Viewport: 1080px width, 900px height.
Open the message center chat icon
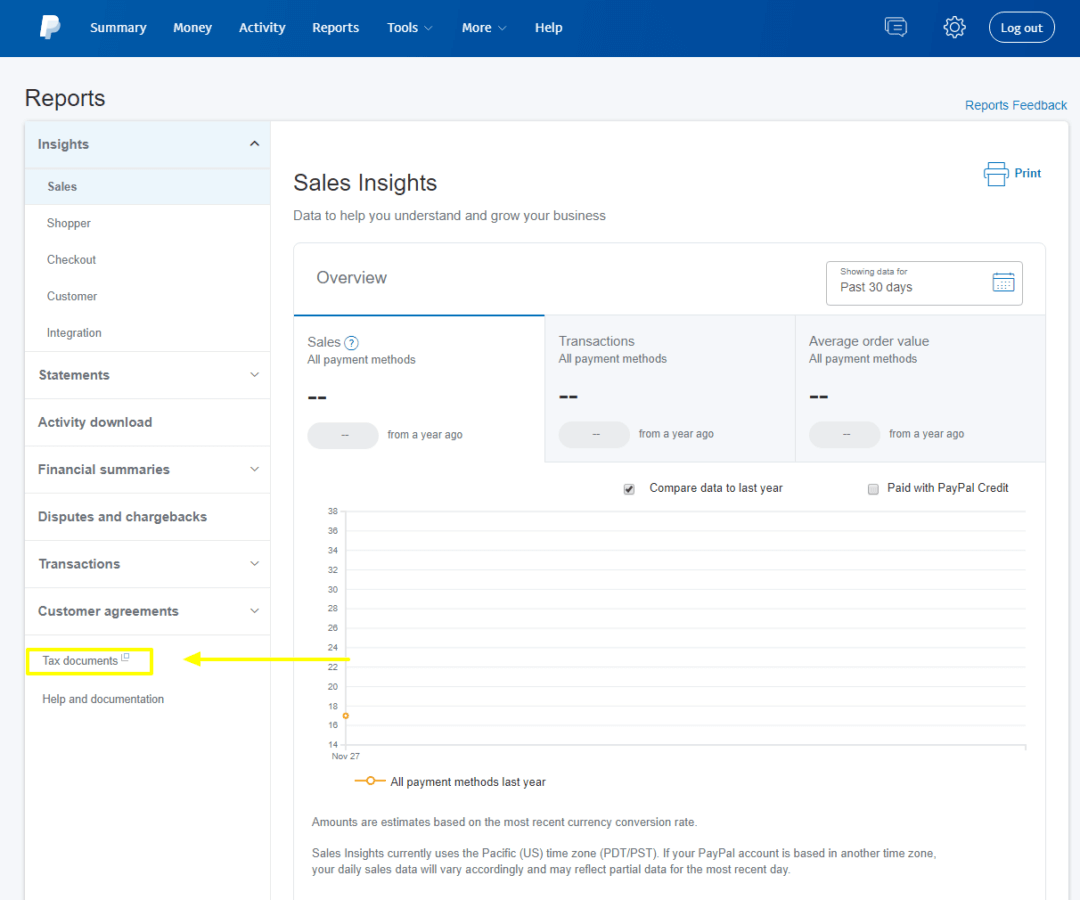(895, 28)
